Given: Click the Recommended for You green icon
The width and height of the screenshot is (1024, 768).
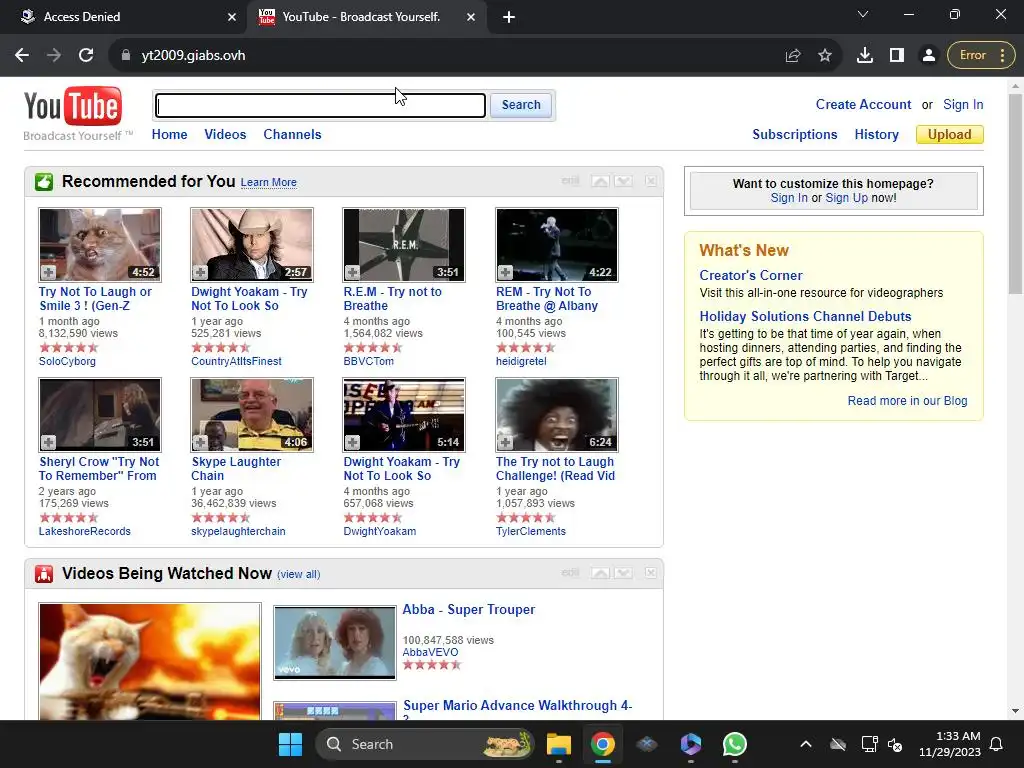Looking at the screenshot, I should click(x=44, y=182).
